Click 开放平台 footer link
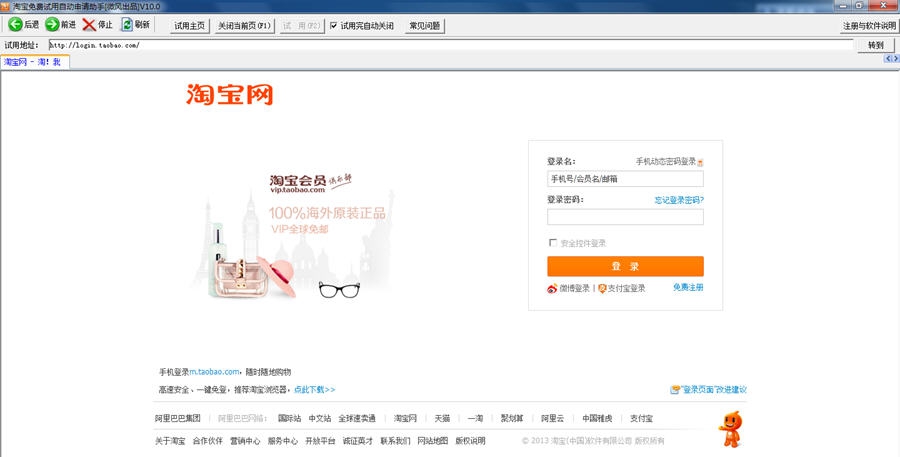The height and width of the screenshot is (457, 900). pos(320,441)
